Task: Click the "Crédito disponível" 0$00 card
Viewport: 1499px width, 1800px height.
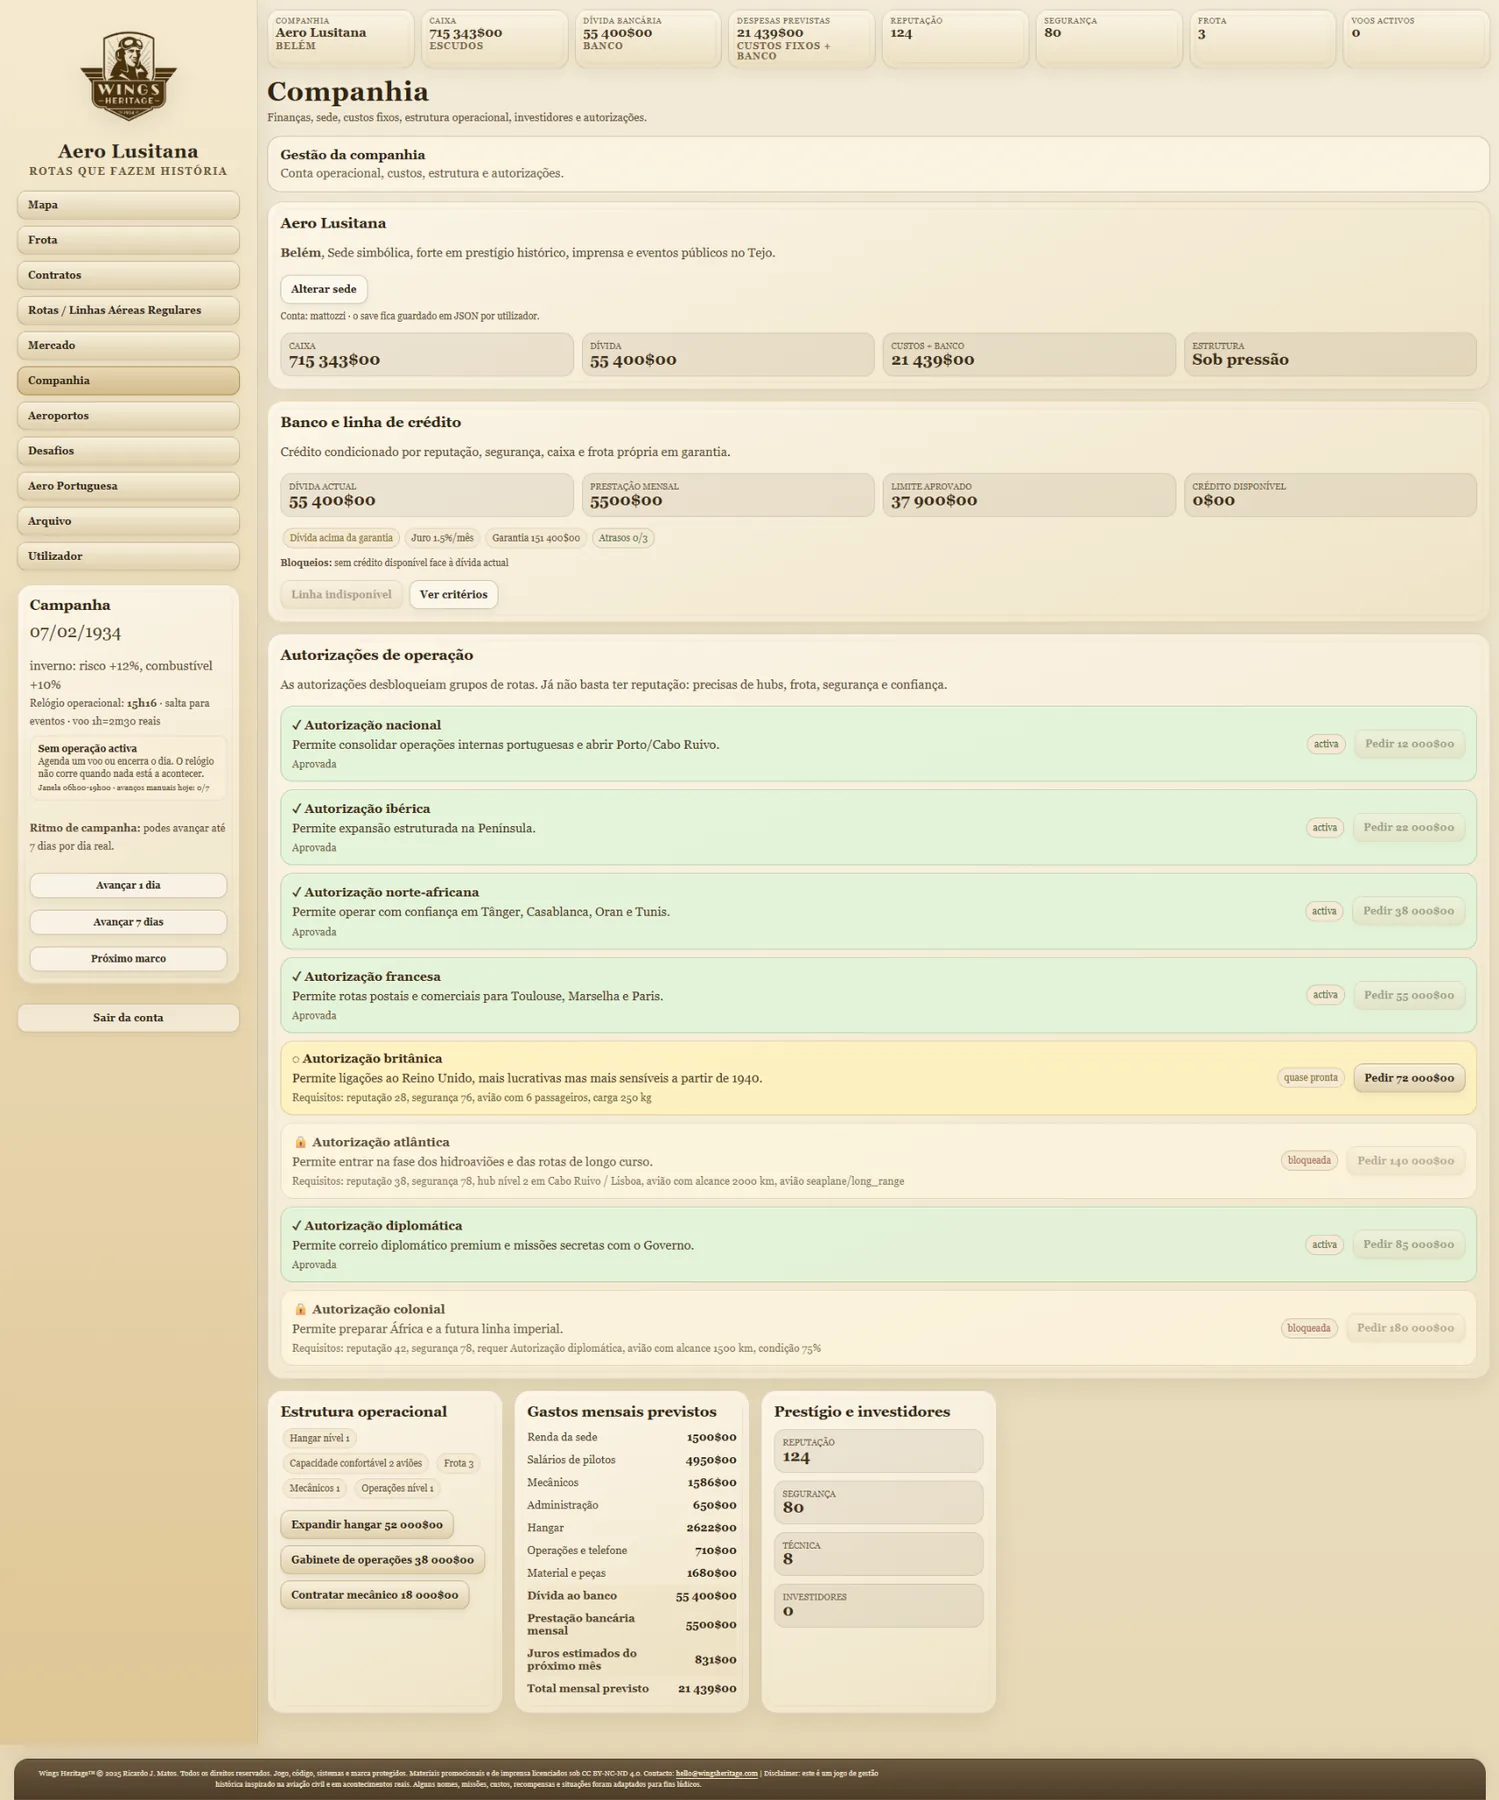Action: click(x=1330, y=495)
